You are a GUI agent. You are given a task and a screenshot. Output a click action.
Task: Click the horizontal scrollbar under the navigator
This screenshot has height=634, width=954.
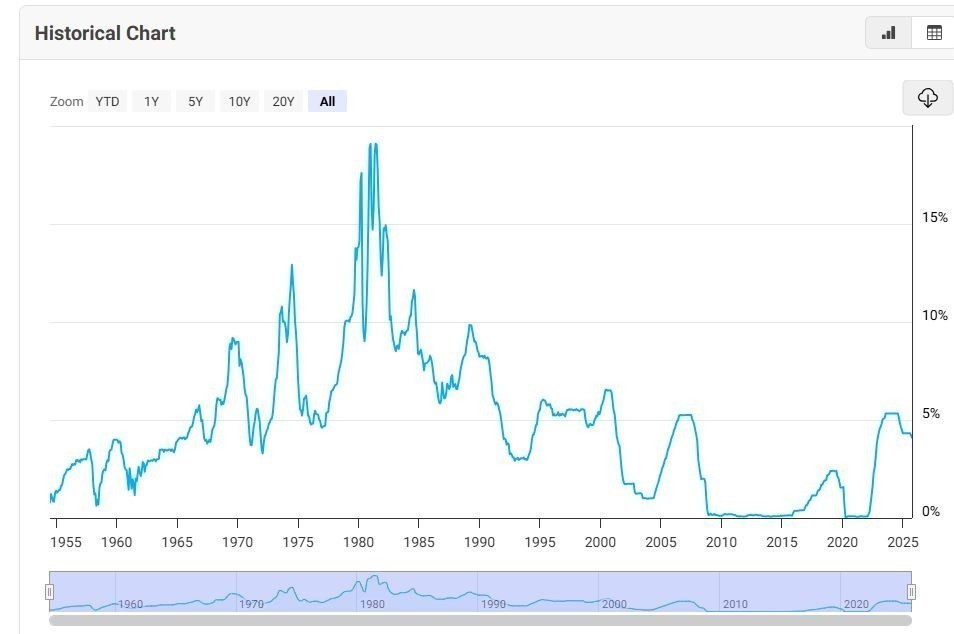point(480,620)
